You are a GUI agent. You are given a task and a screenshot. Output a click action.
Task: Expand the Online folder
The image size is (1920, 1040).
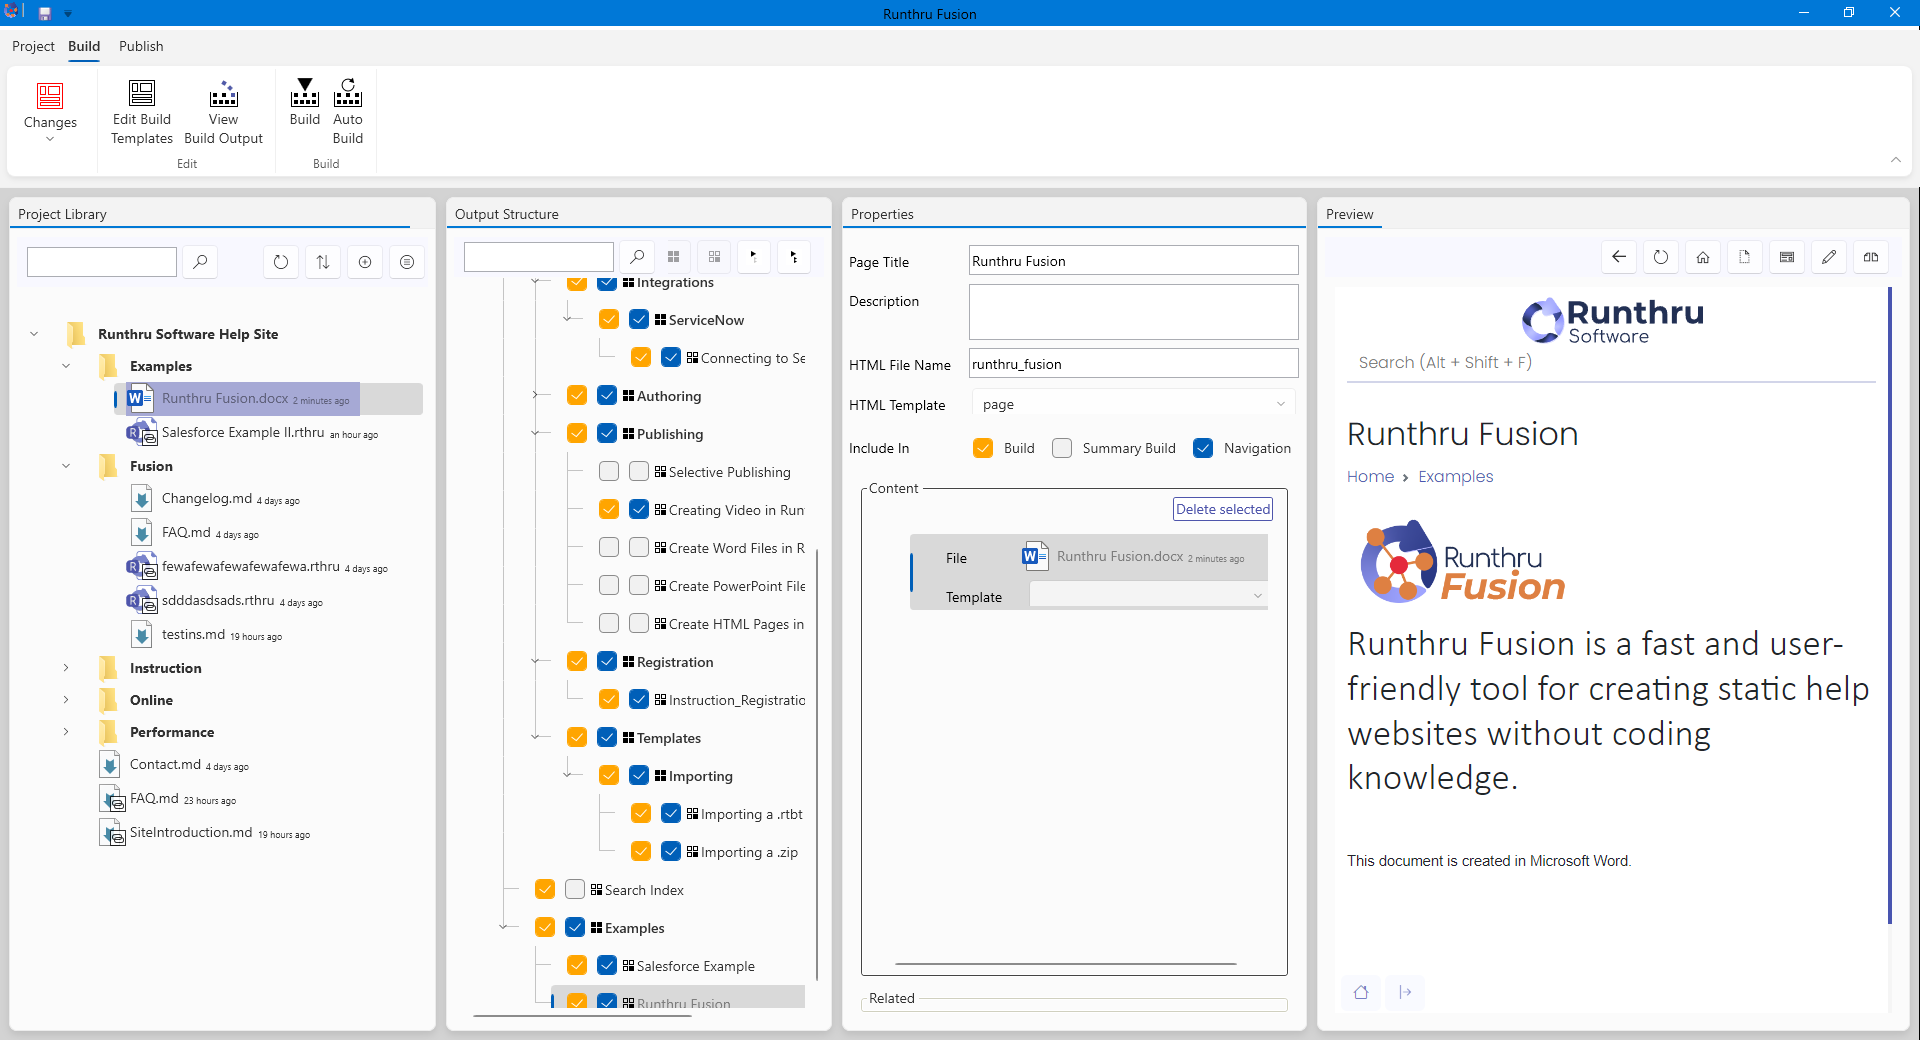pos(66,700)
